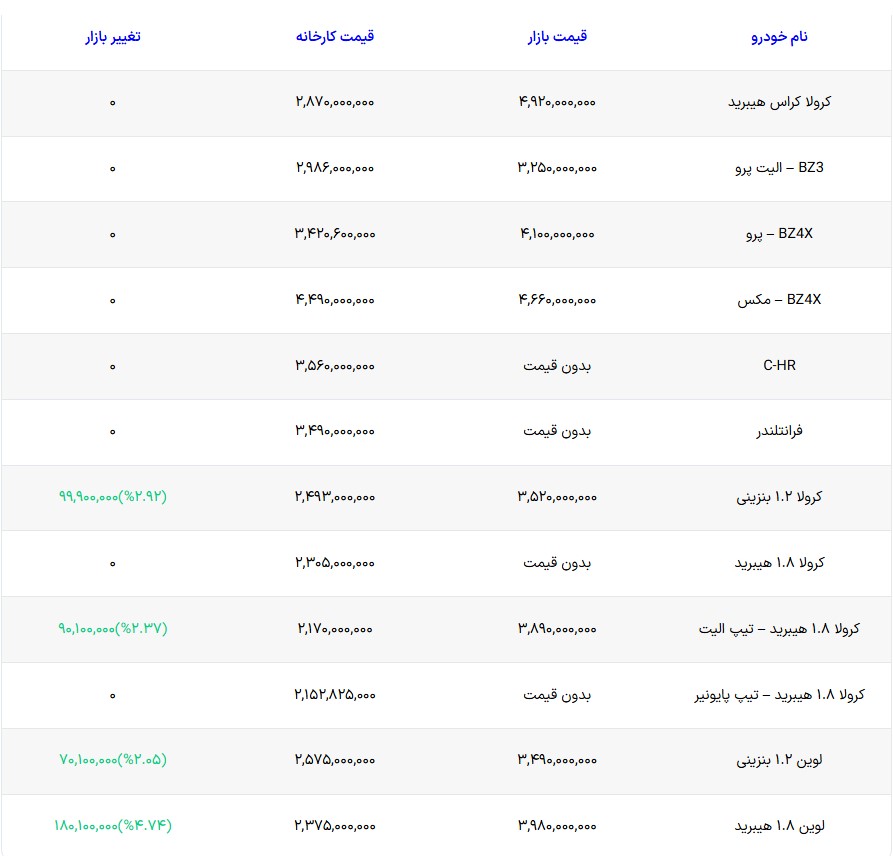Click the green 2.05% market change value
Image resolution: width=893 pixels, height=856 pixels.
(x=113, y=761)
